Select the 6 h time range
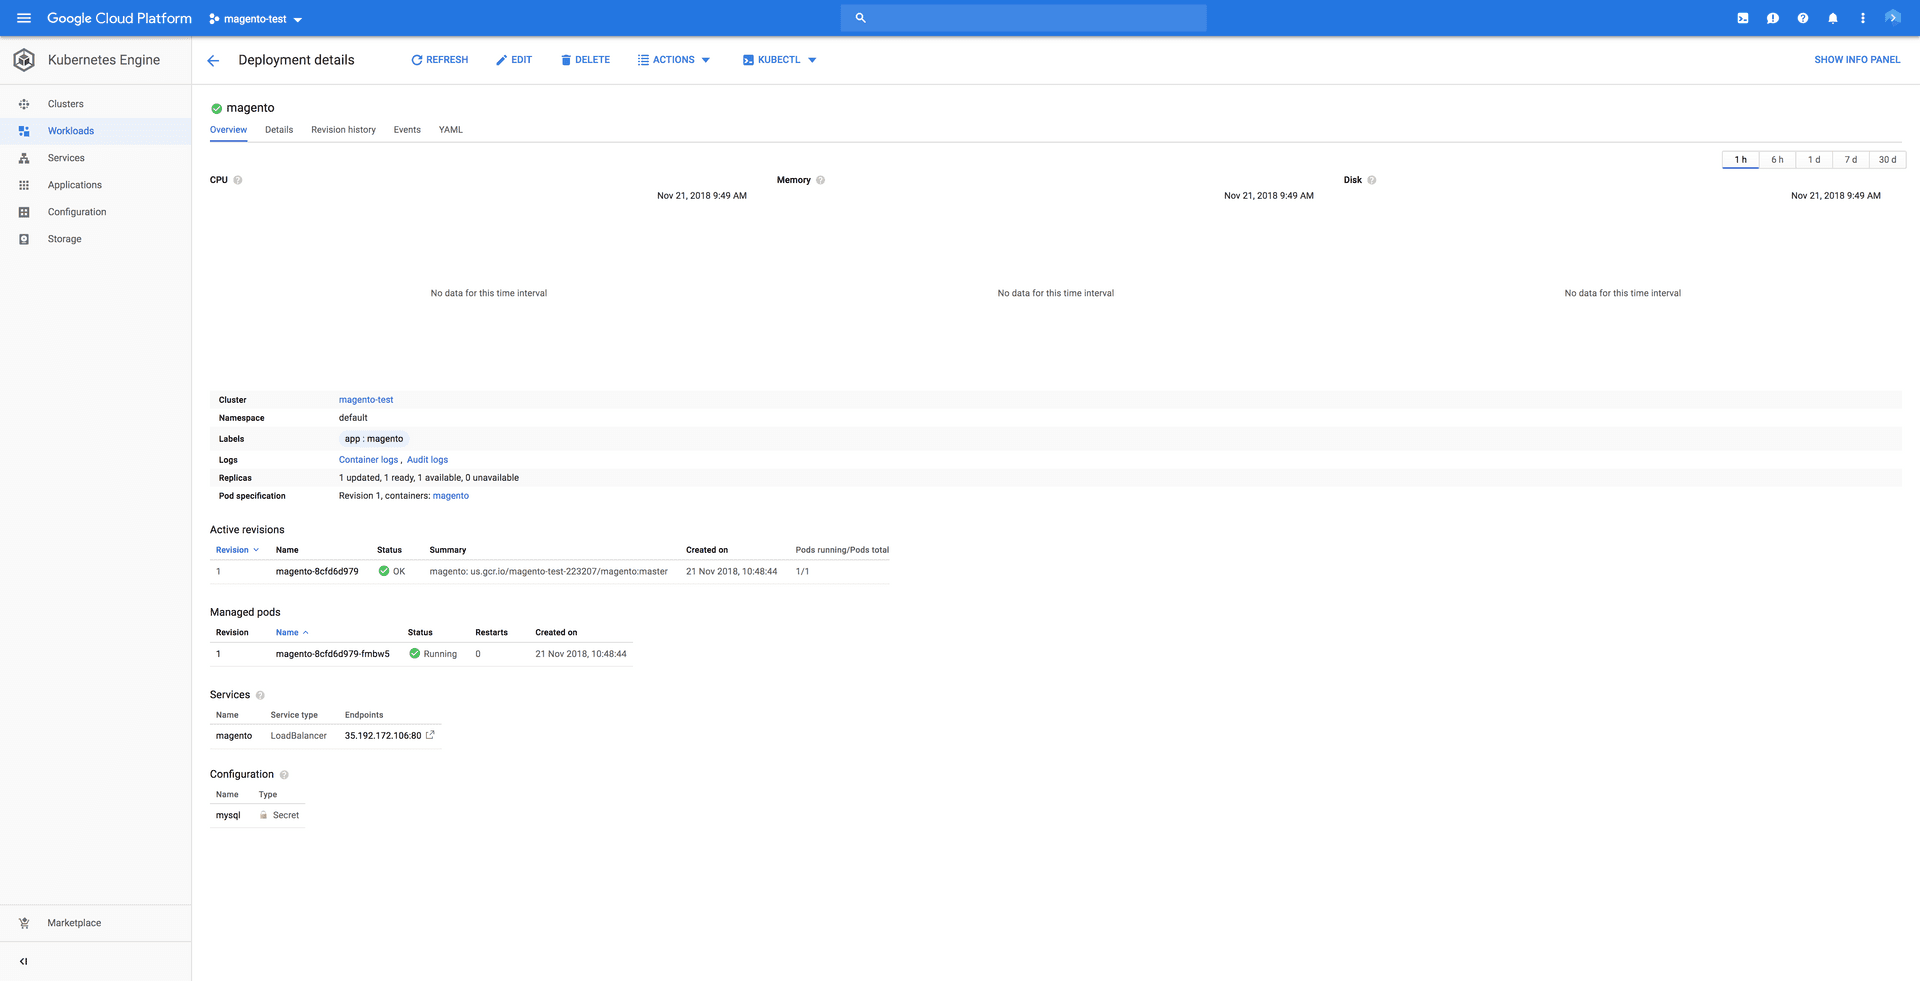This screenshot has width=1920, height=981. pos(1777,160)
